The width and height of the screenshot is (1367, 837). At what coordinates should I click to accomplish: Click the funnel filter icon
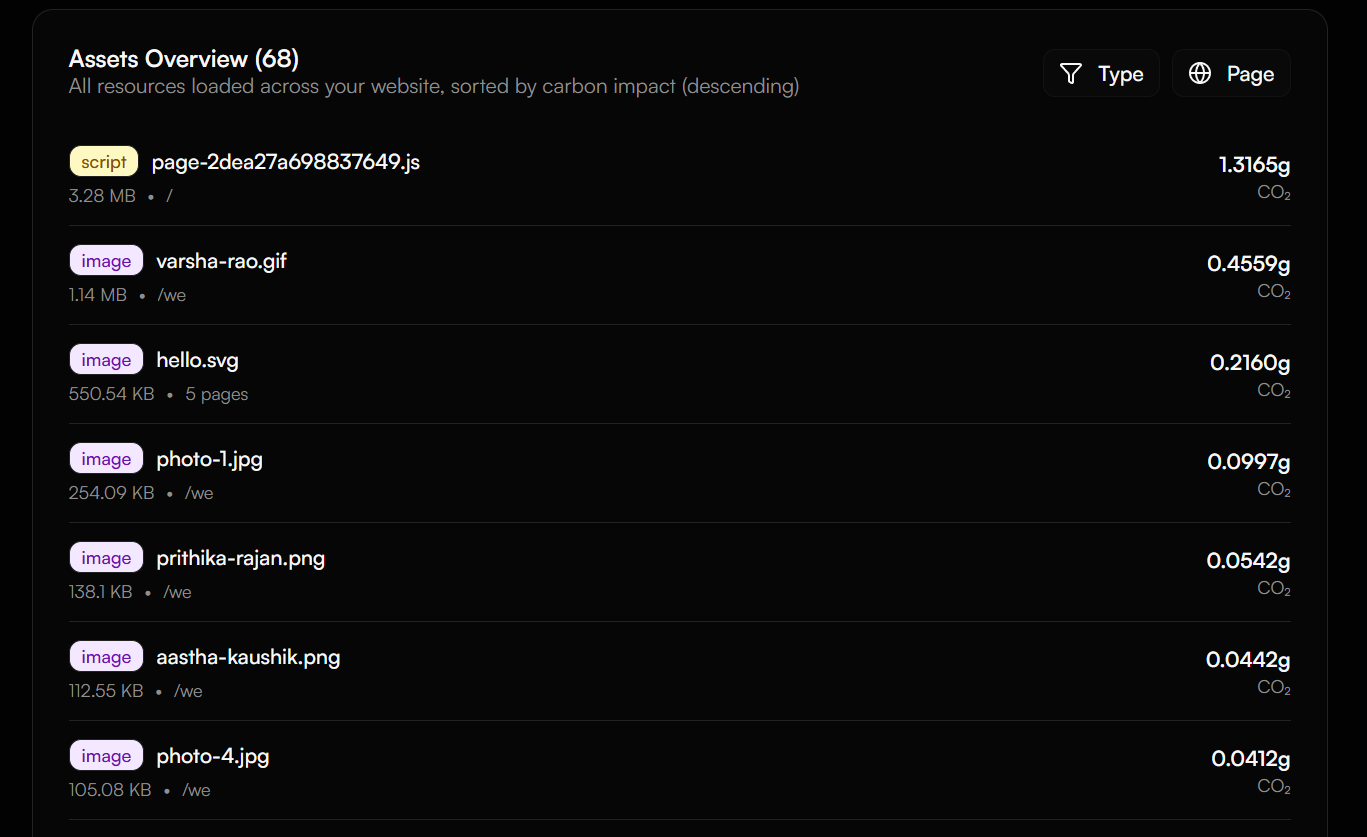point(1071,74)
